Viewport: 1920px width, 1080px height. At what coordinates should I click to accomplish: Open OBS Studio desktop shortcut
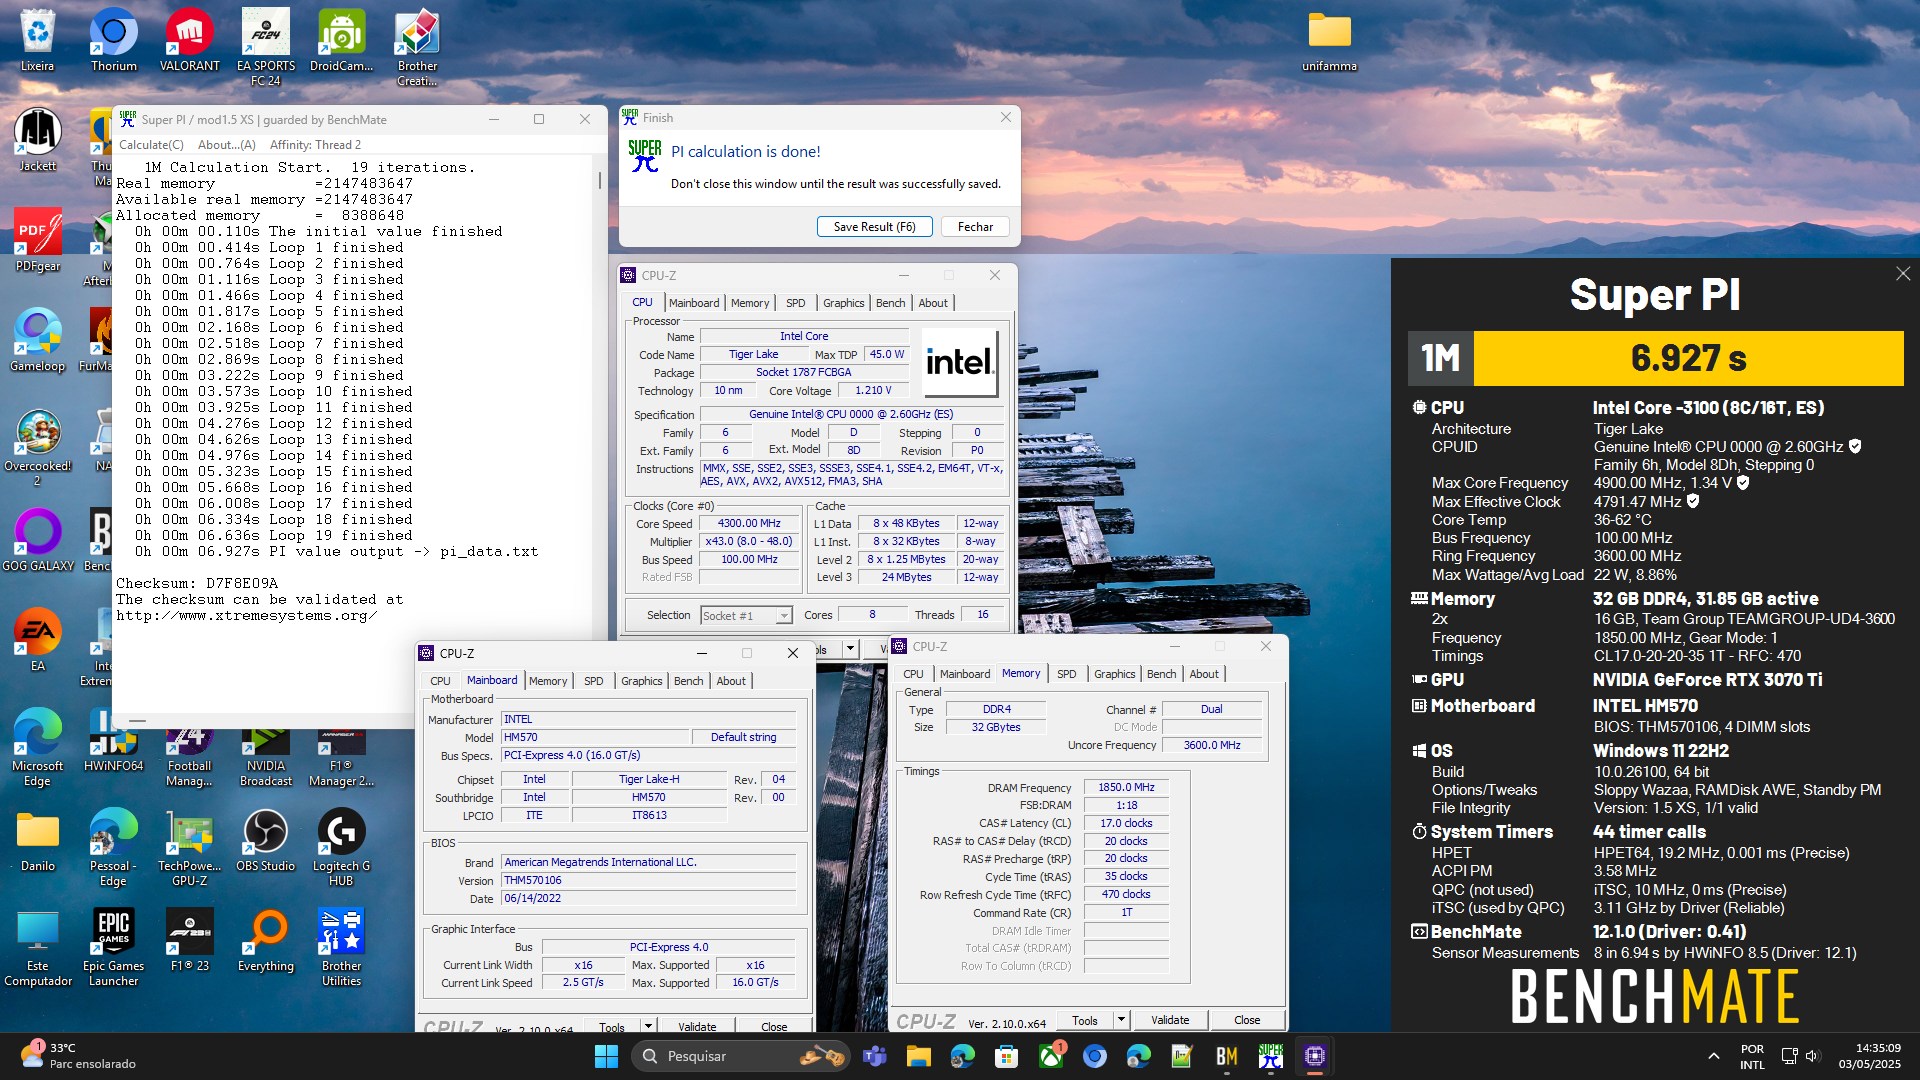[x=266, y=840]
